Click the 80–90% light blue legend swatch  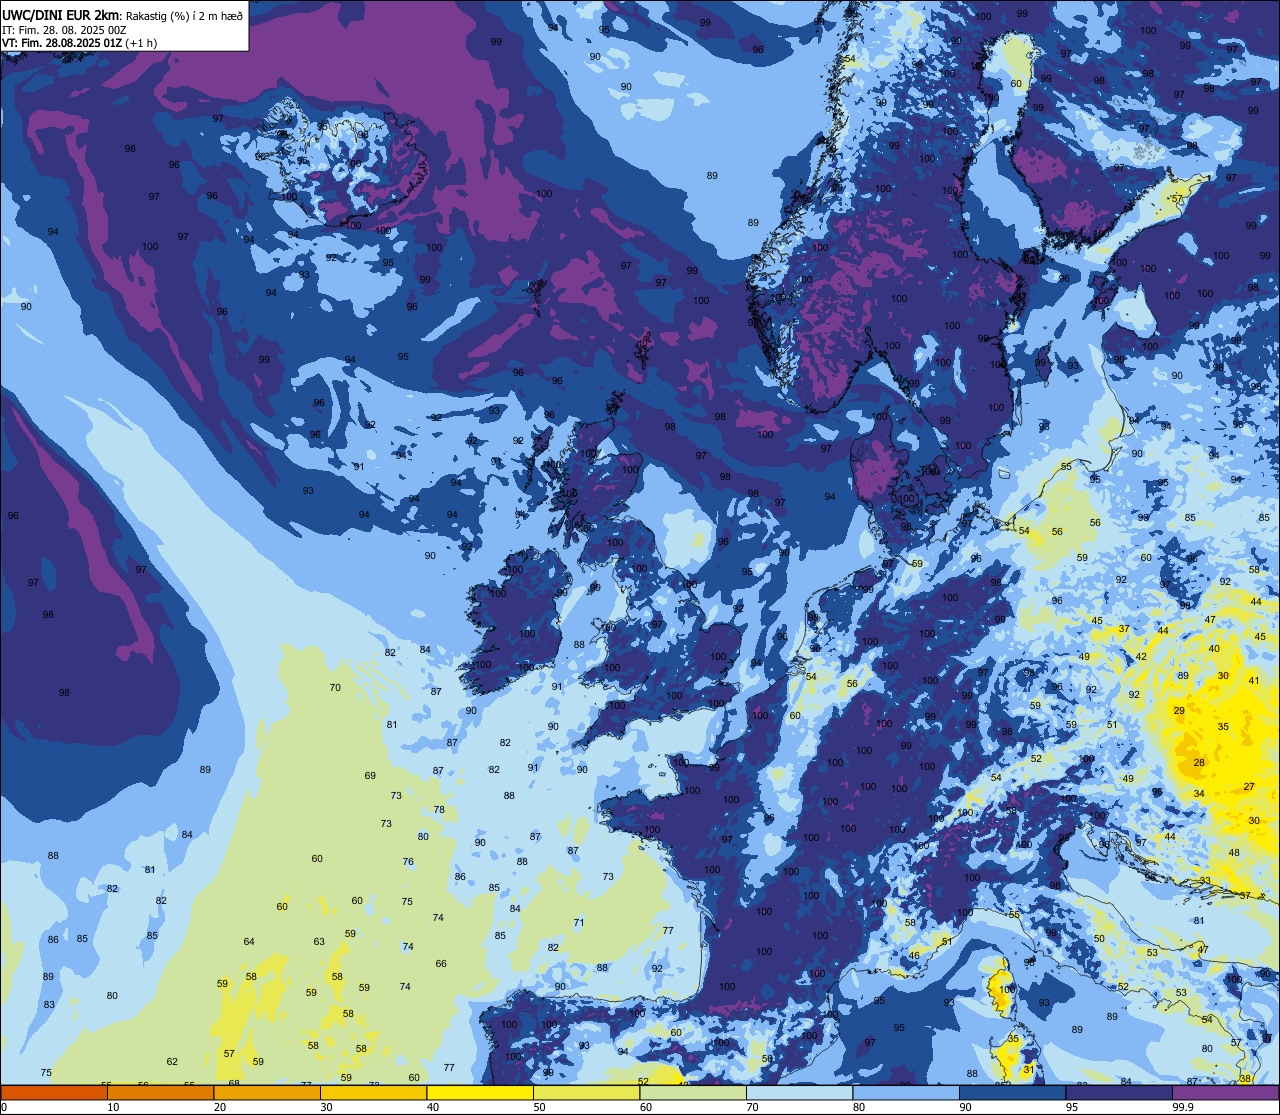coord(906,1093)
